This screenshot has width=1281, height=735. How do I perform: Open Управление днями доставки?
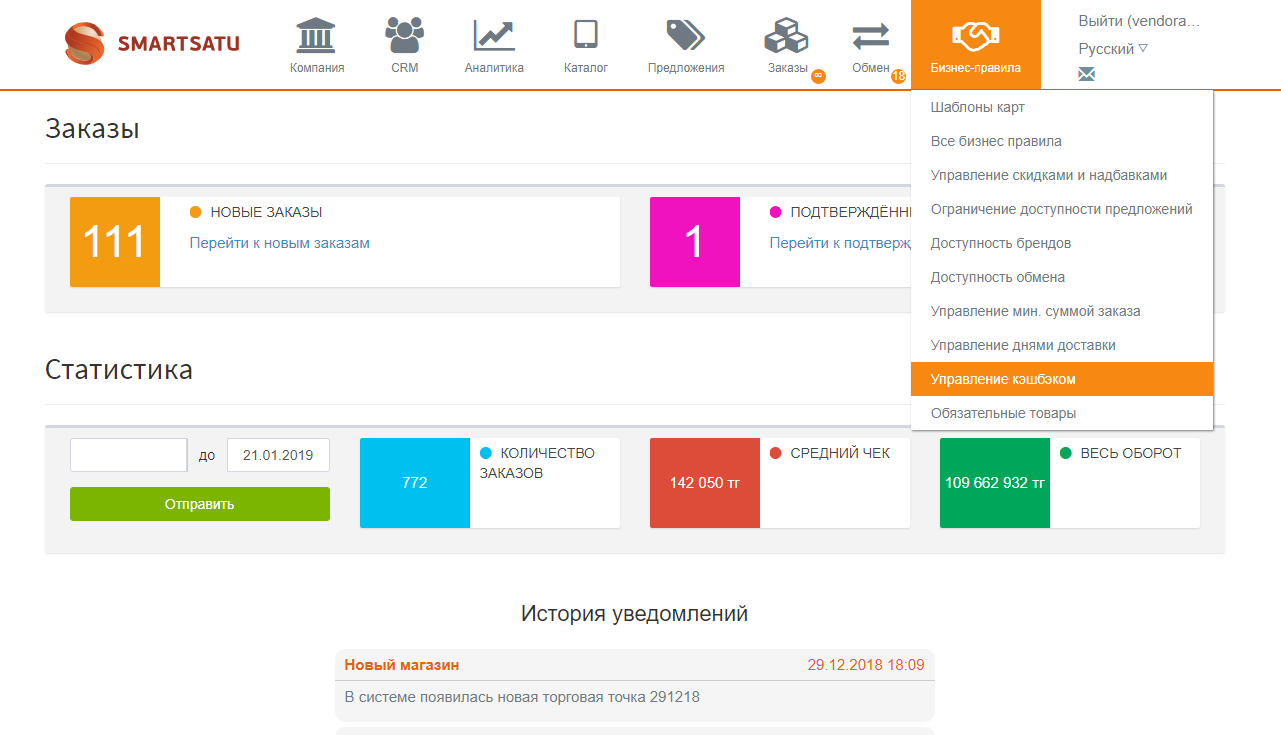pos(1062,345)
